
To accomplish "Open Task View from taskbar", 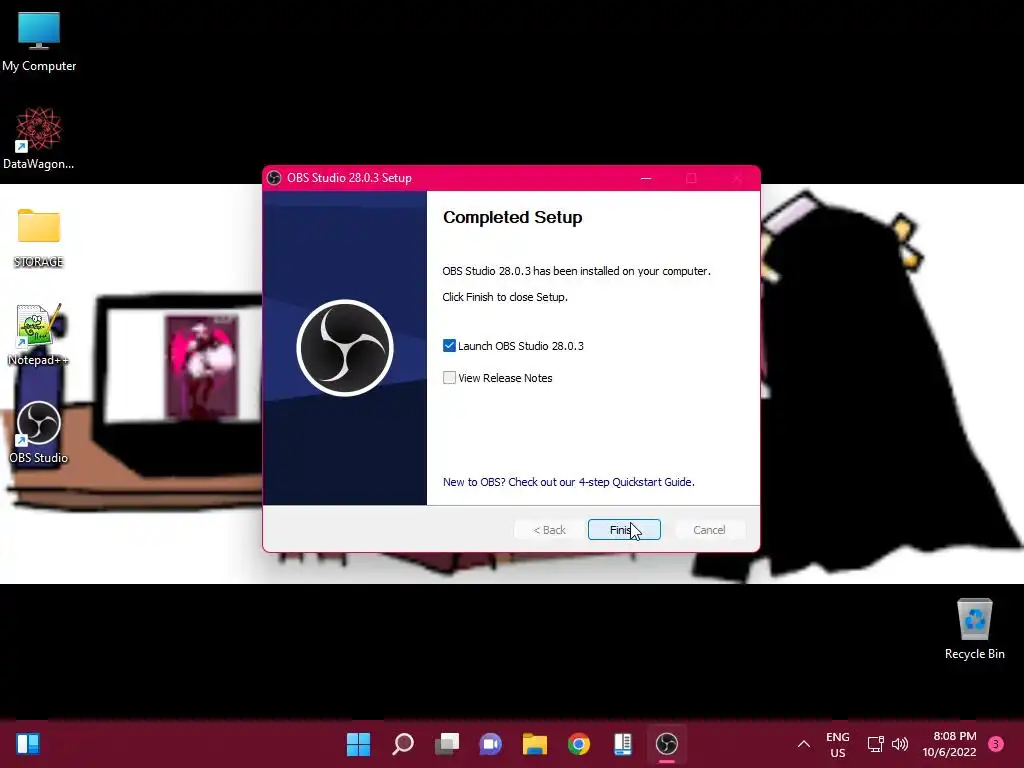I will [x=447, y=744].
